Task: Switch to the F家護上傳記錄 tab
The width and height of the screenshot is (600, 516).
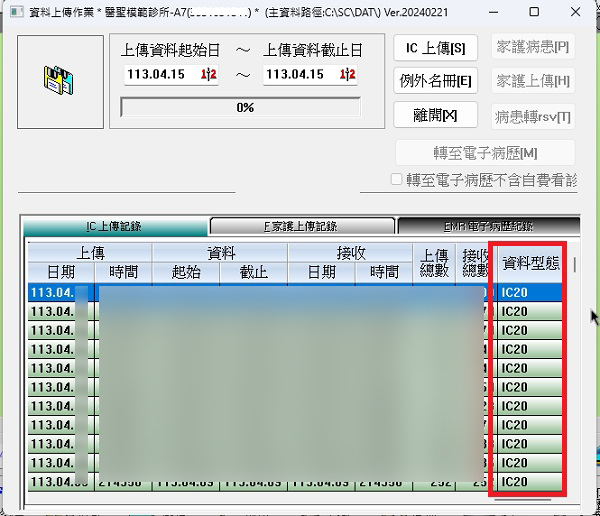Action: 301,227
